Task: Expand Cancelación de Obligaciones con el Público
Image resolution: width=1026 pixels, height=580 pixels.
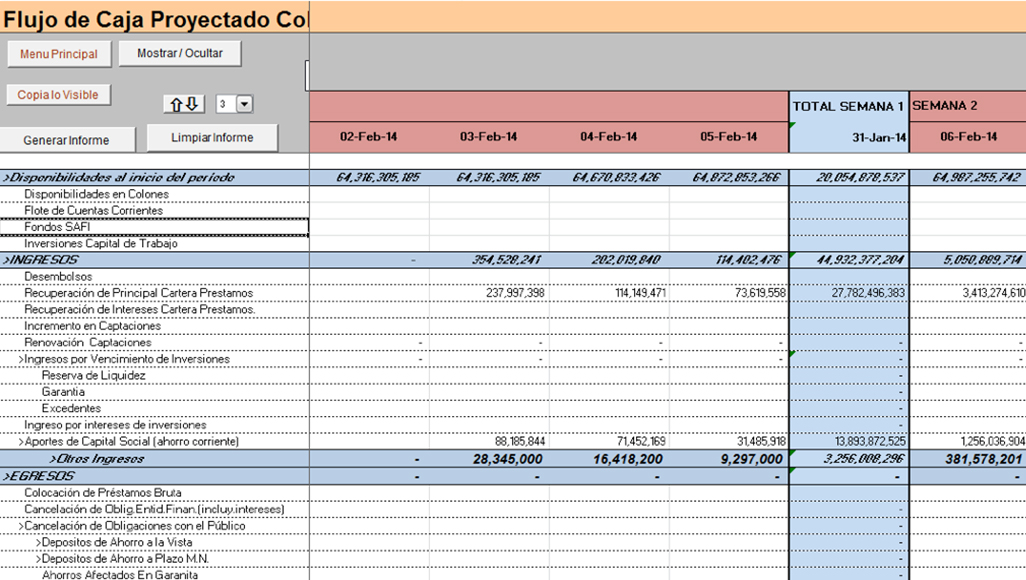Action: pyautogui.click(x=132, y=526)
